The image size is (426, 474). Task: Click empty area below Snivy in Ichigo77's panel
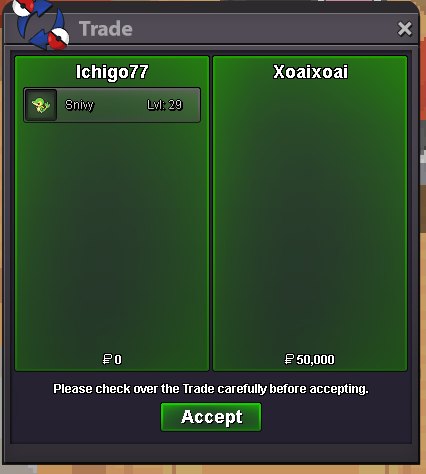point(112,233)
